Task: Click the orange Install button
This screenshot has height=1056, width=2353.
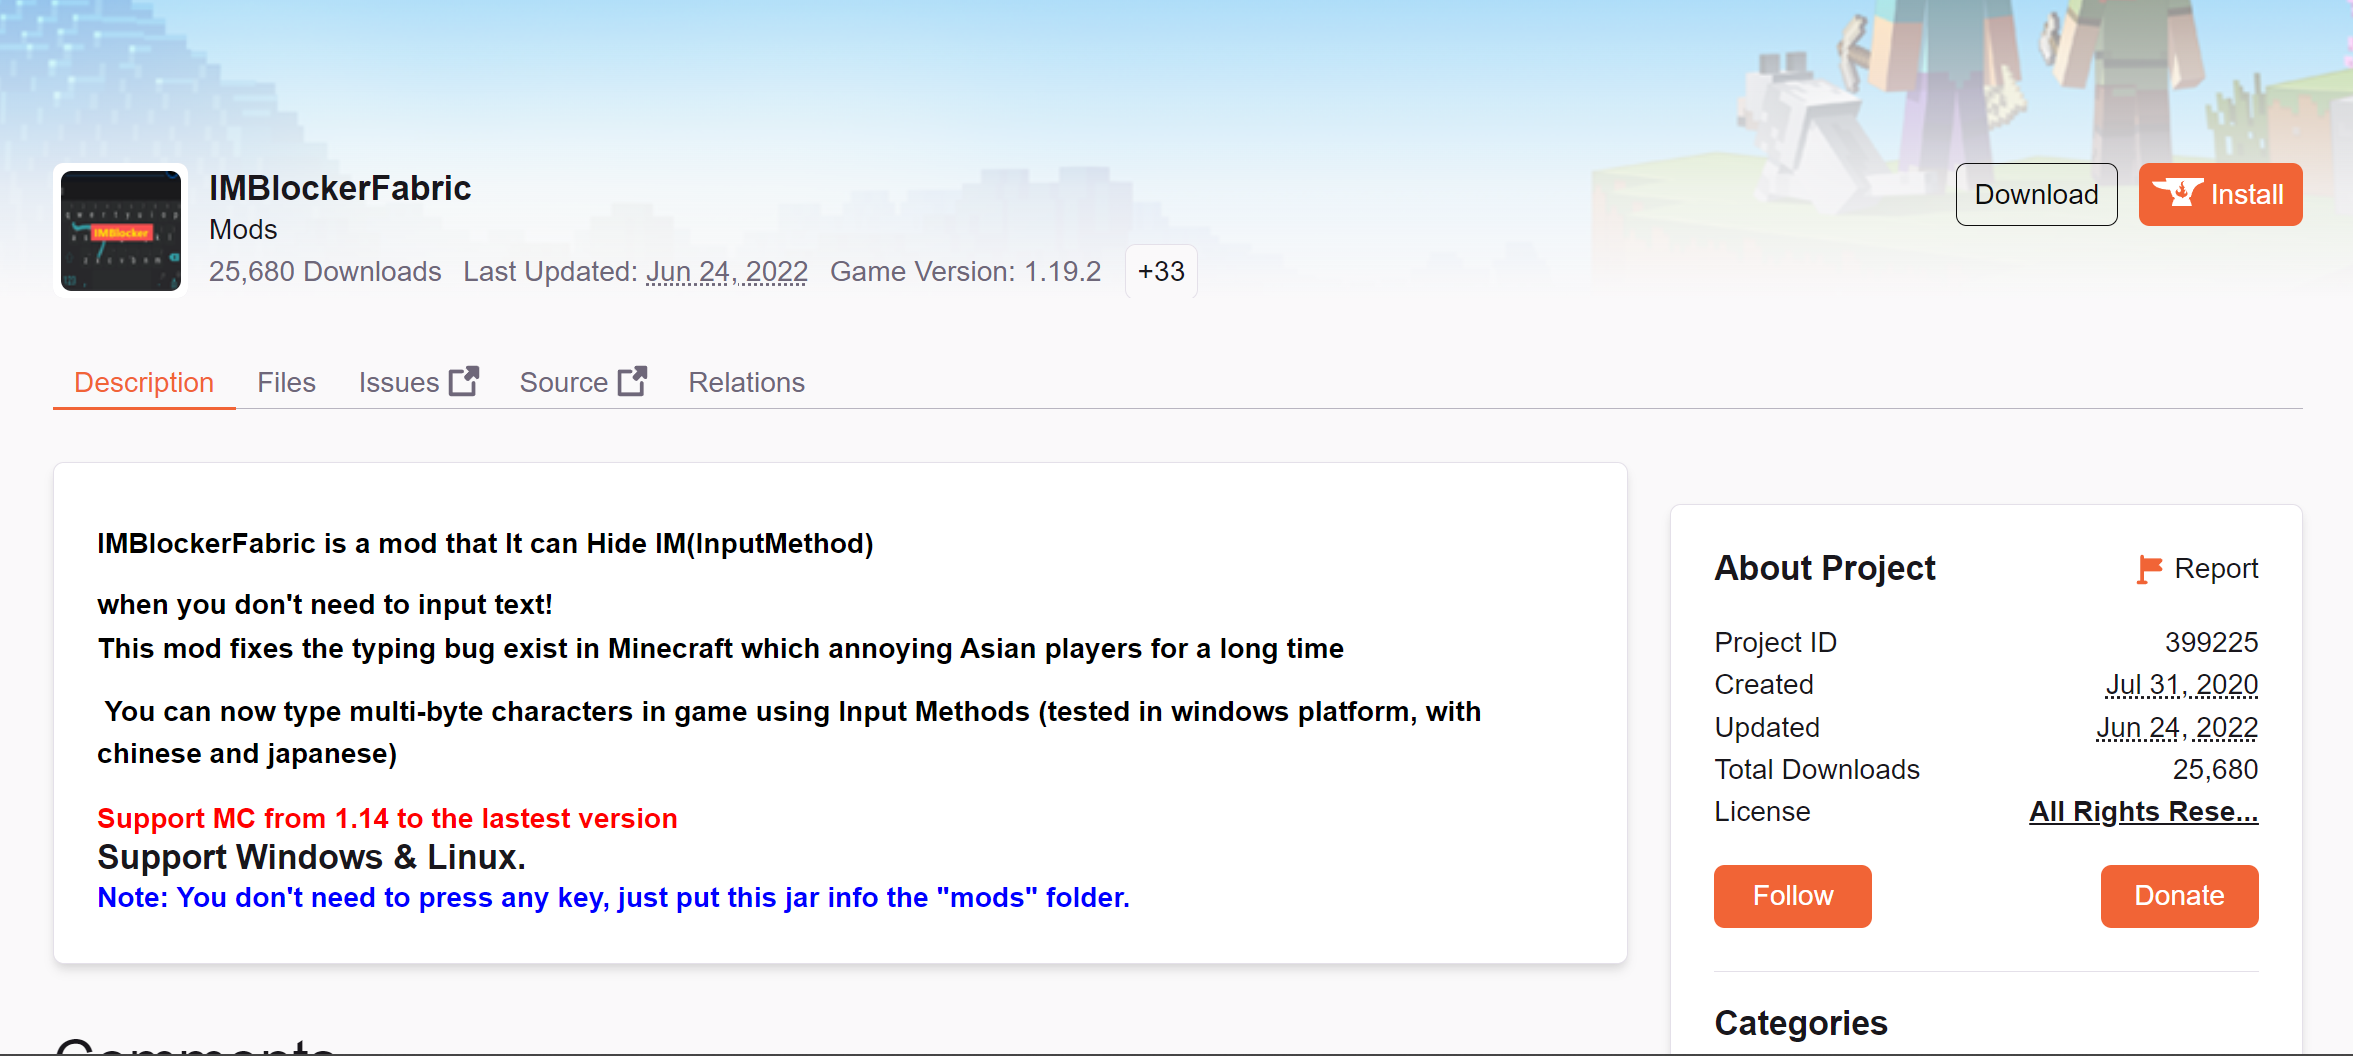Action: click(2220, 194)
